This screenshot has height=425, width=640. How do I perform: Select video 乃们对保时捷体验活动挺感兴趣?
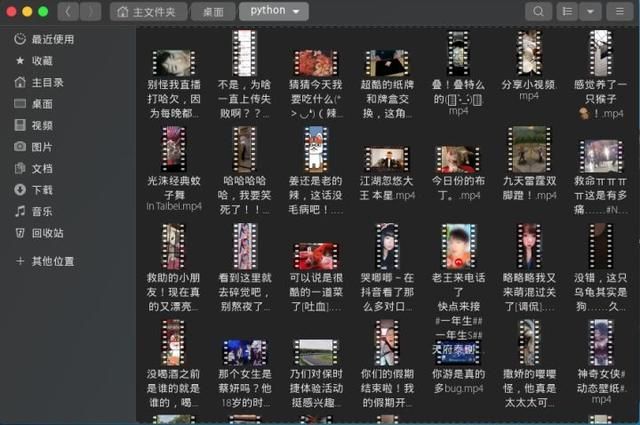(316, 374)
